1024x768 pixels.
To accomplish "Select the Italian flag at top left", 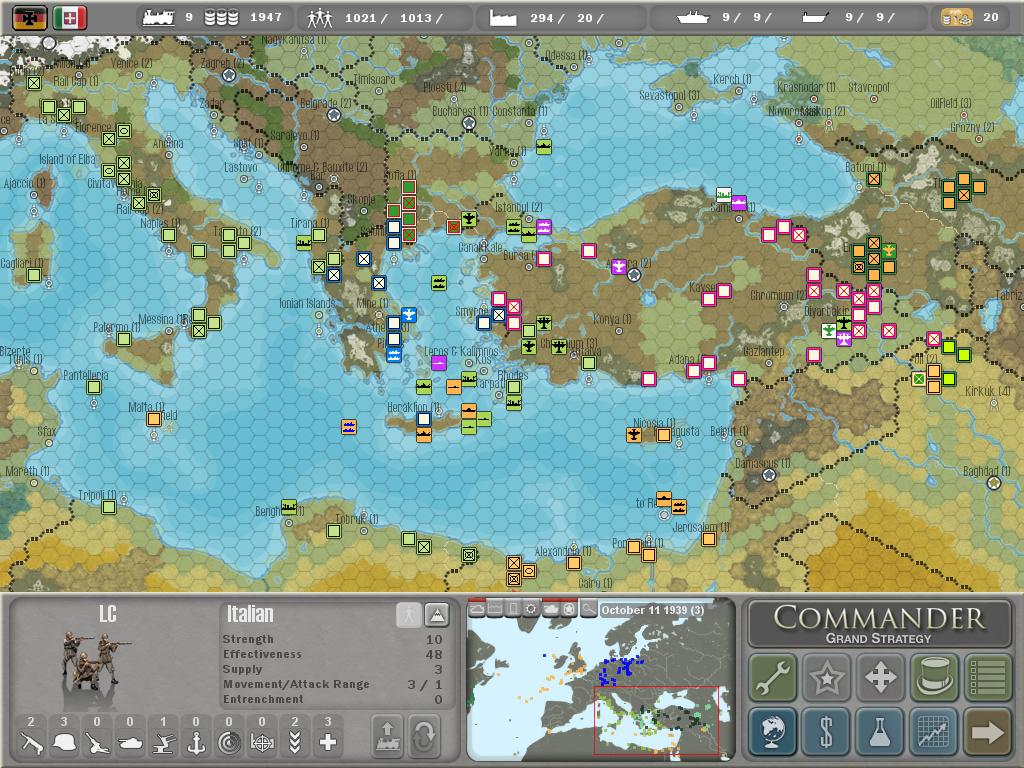I will tap(70, 17).
